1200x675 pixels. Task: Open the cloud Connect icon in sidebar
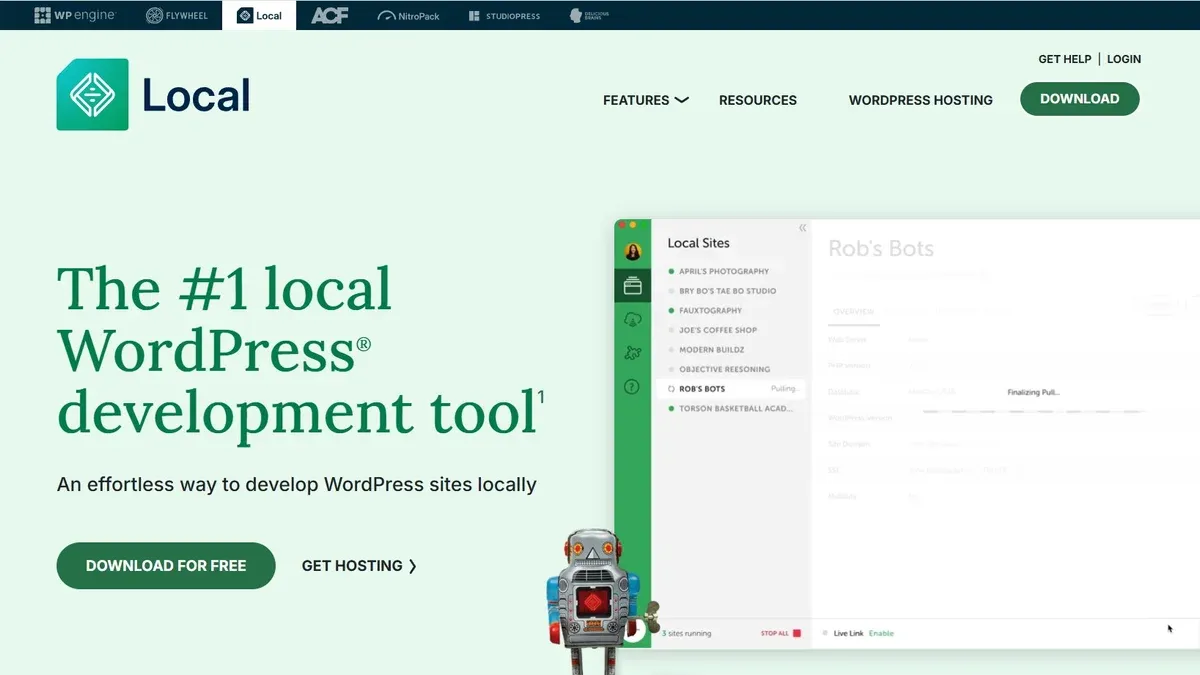632,320
